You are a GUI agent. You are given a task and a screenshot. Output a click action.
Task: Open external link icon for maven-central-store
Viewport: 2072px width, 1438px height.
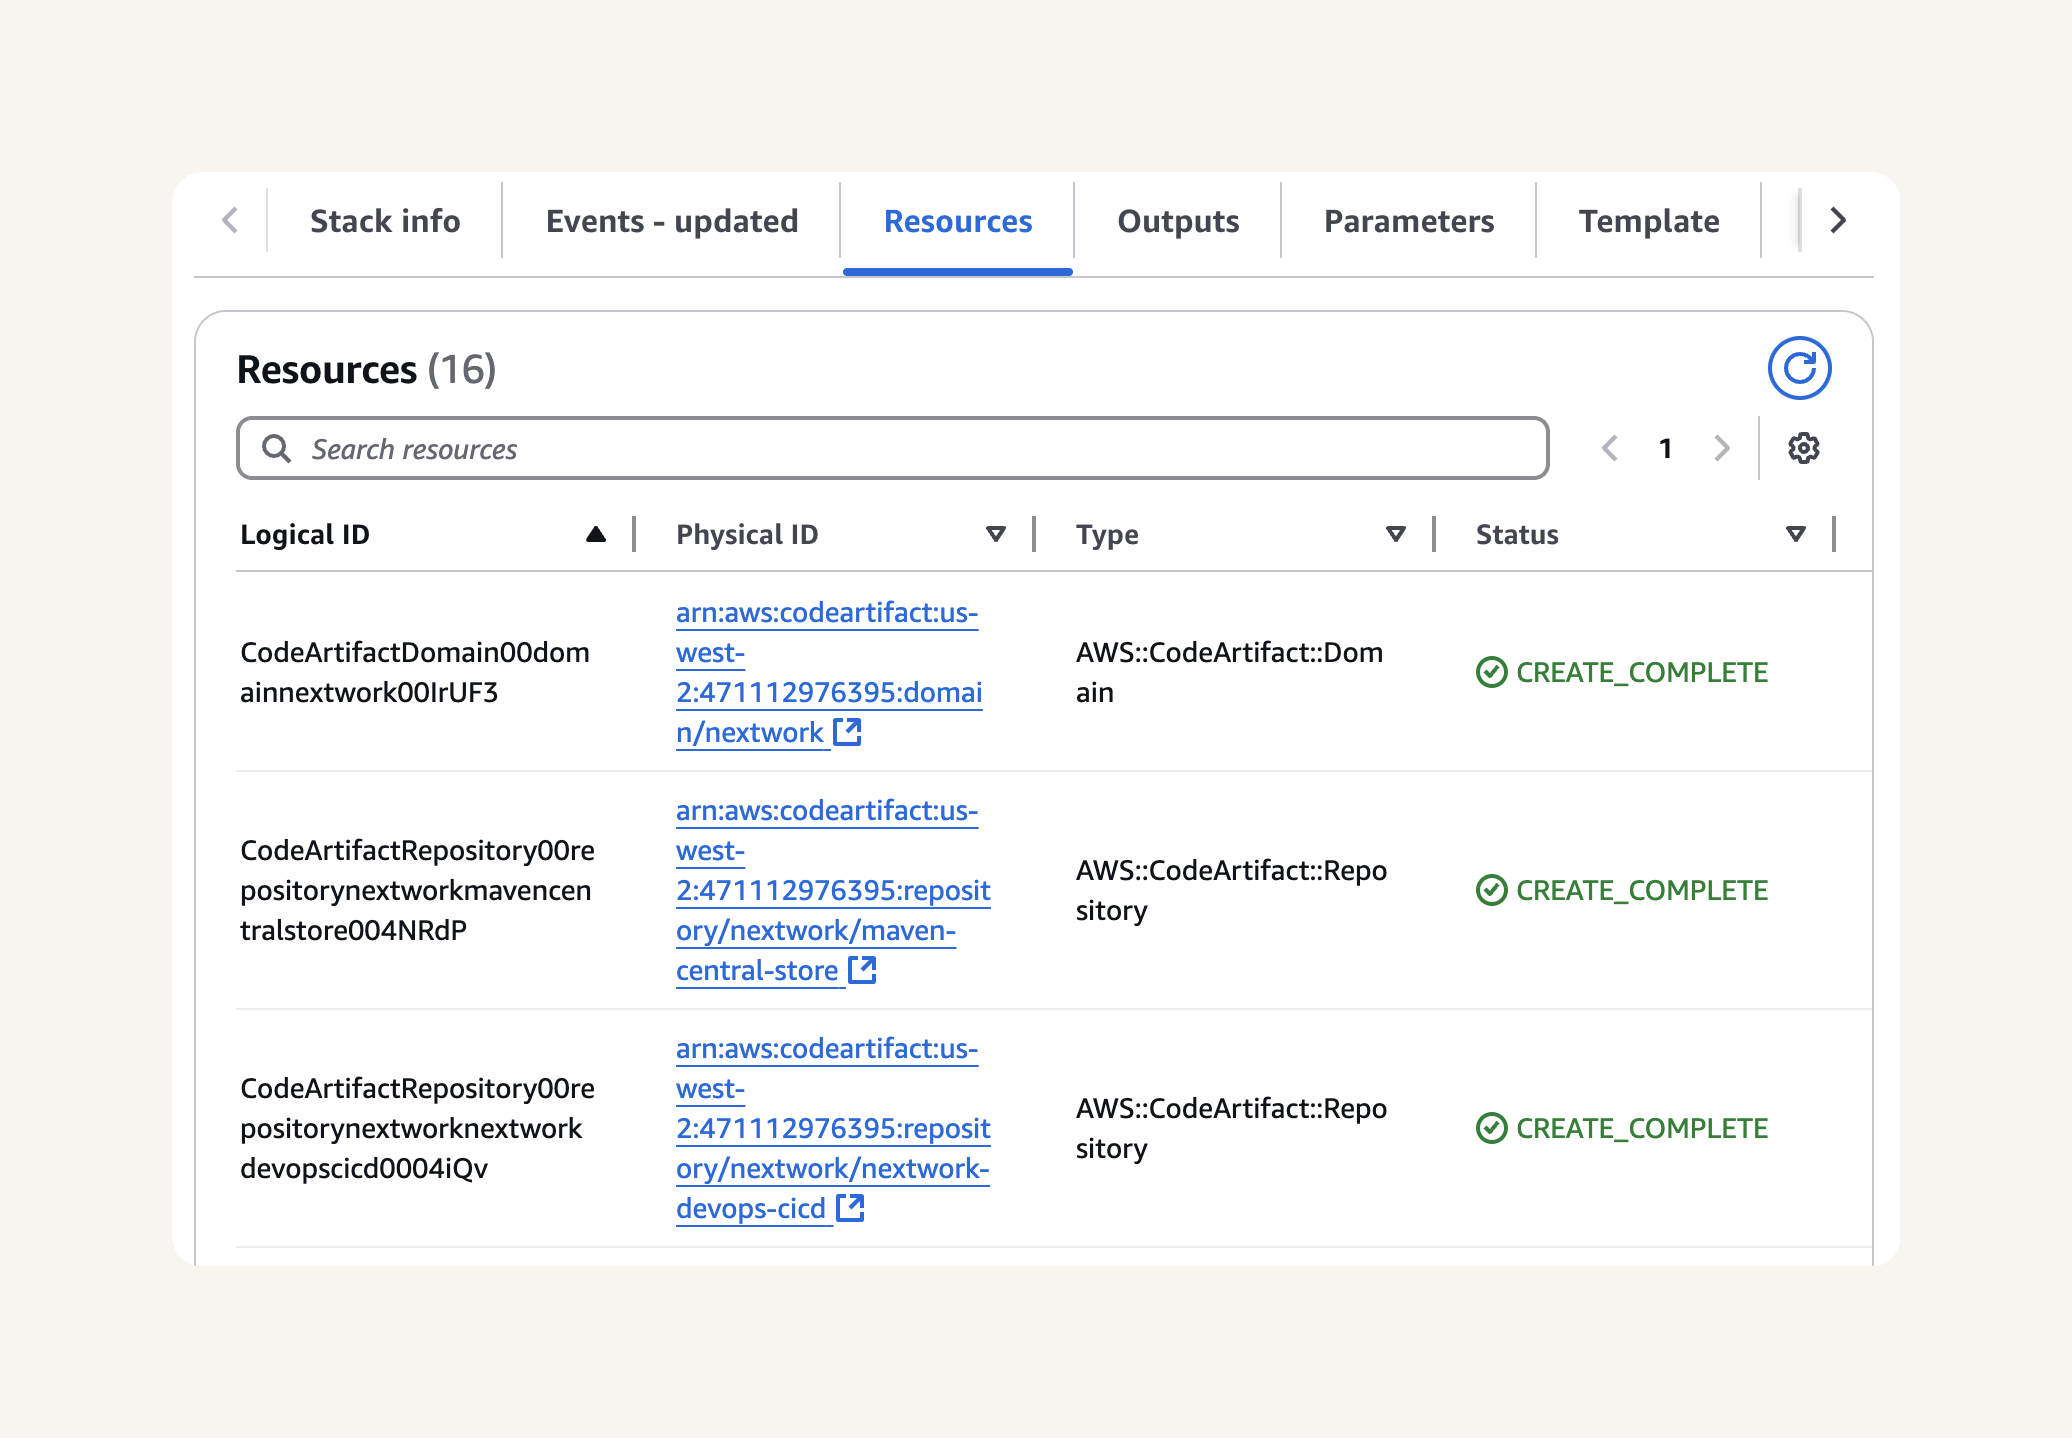click(862, 970)
